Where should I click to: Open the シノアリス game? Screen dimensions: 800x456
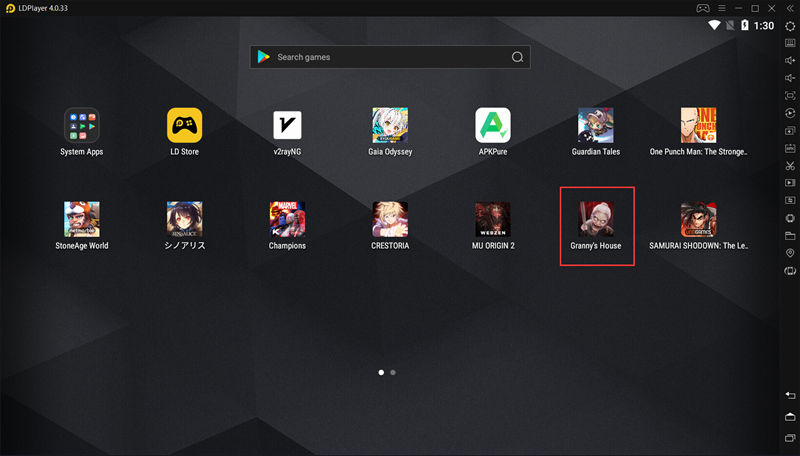pos(185,219)
